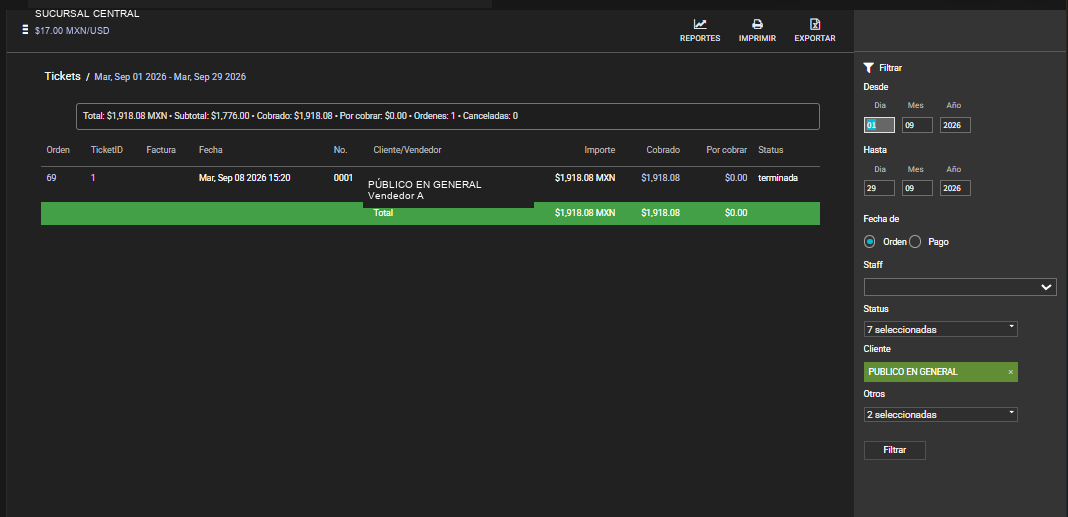The image size is (1068, 517).
Task: Click the Imprimir printer icon
Action: pos(757,25)
